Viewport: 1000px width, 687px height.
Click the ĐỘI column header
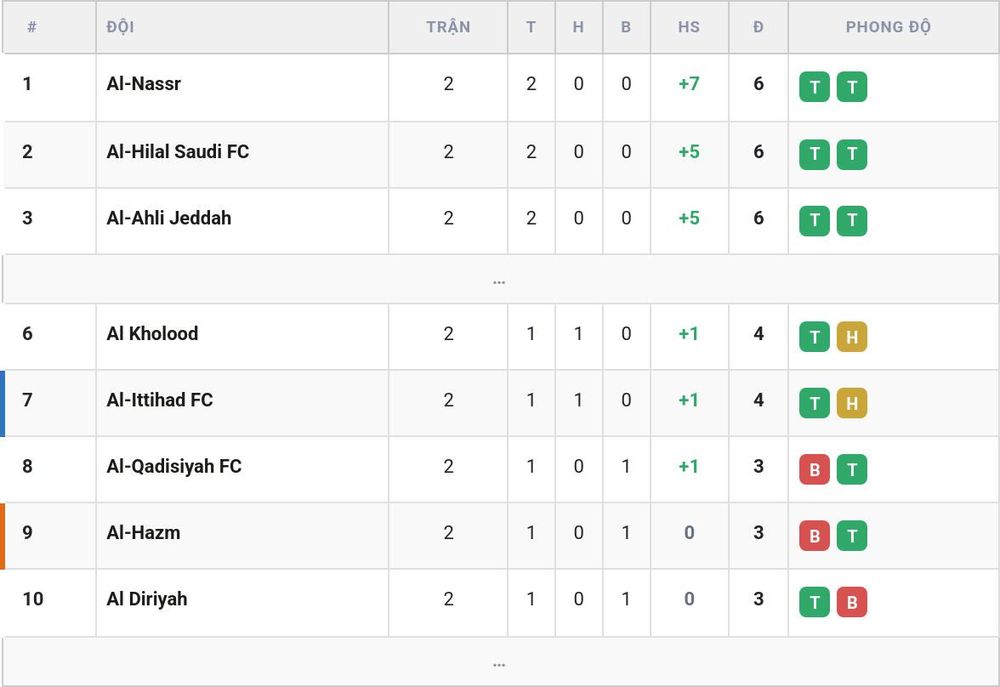coord(120,27)
